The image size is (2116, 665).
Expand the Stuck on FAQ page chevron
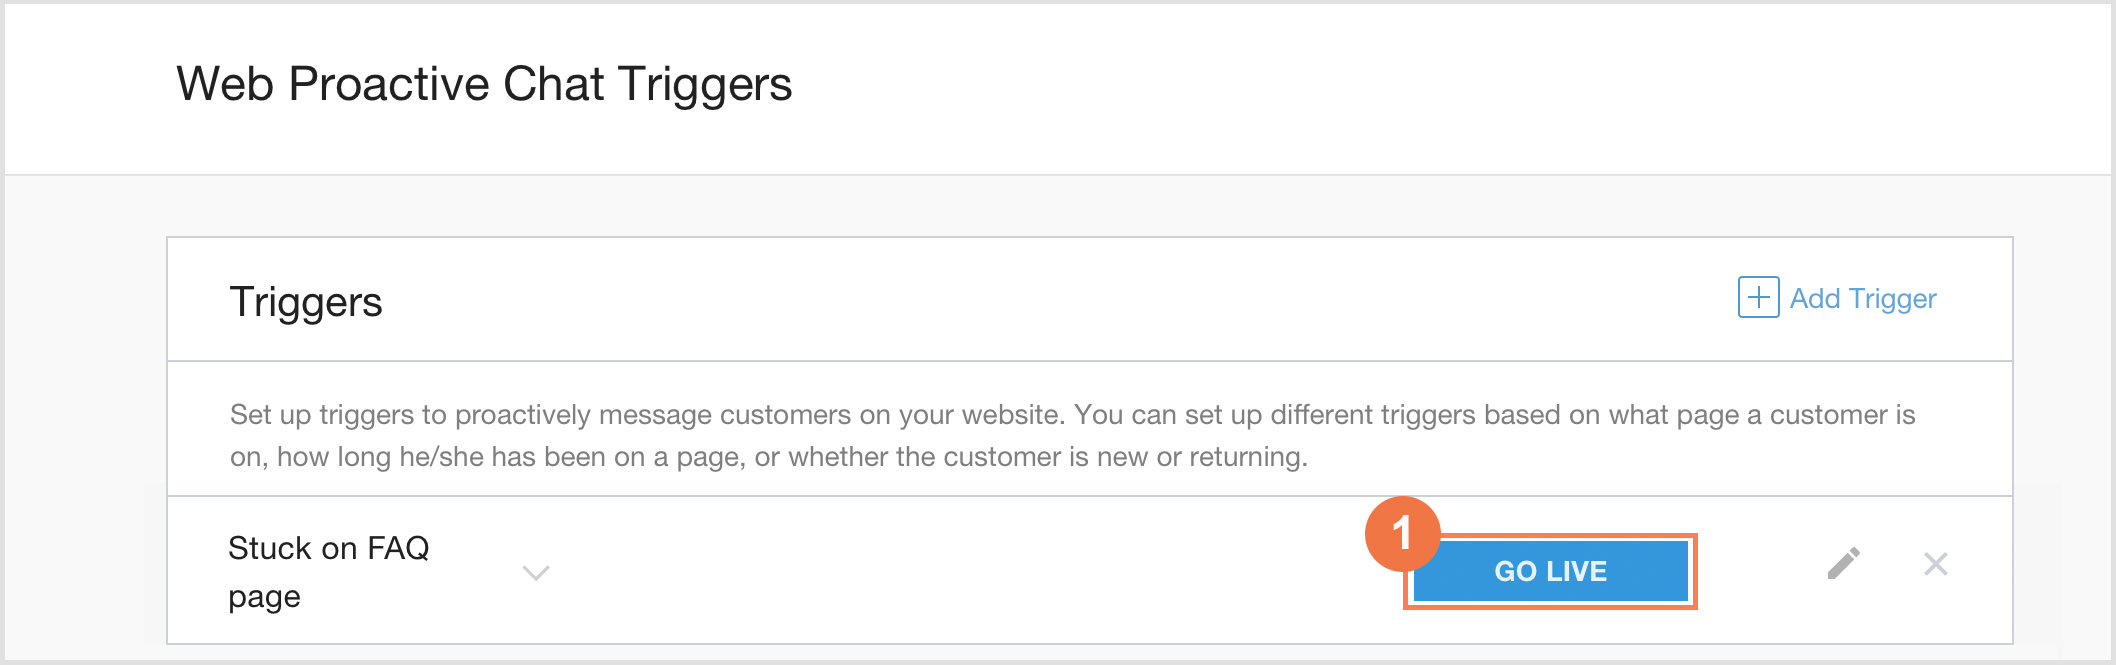click(x=536, y=573)
